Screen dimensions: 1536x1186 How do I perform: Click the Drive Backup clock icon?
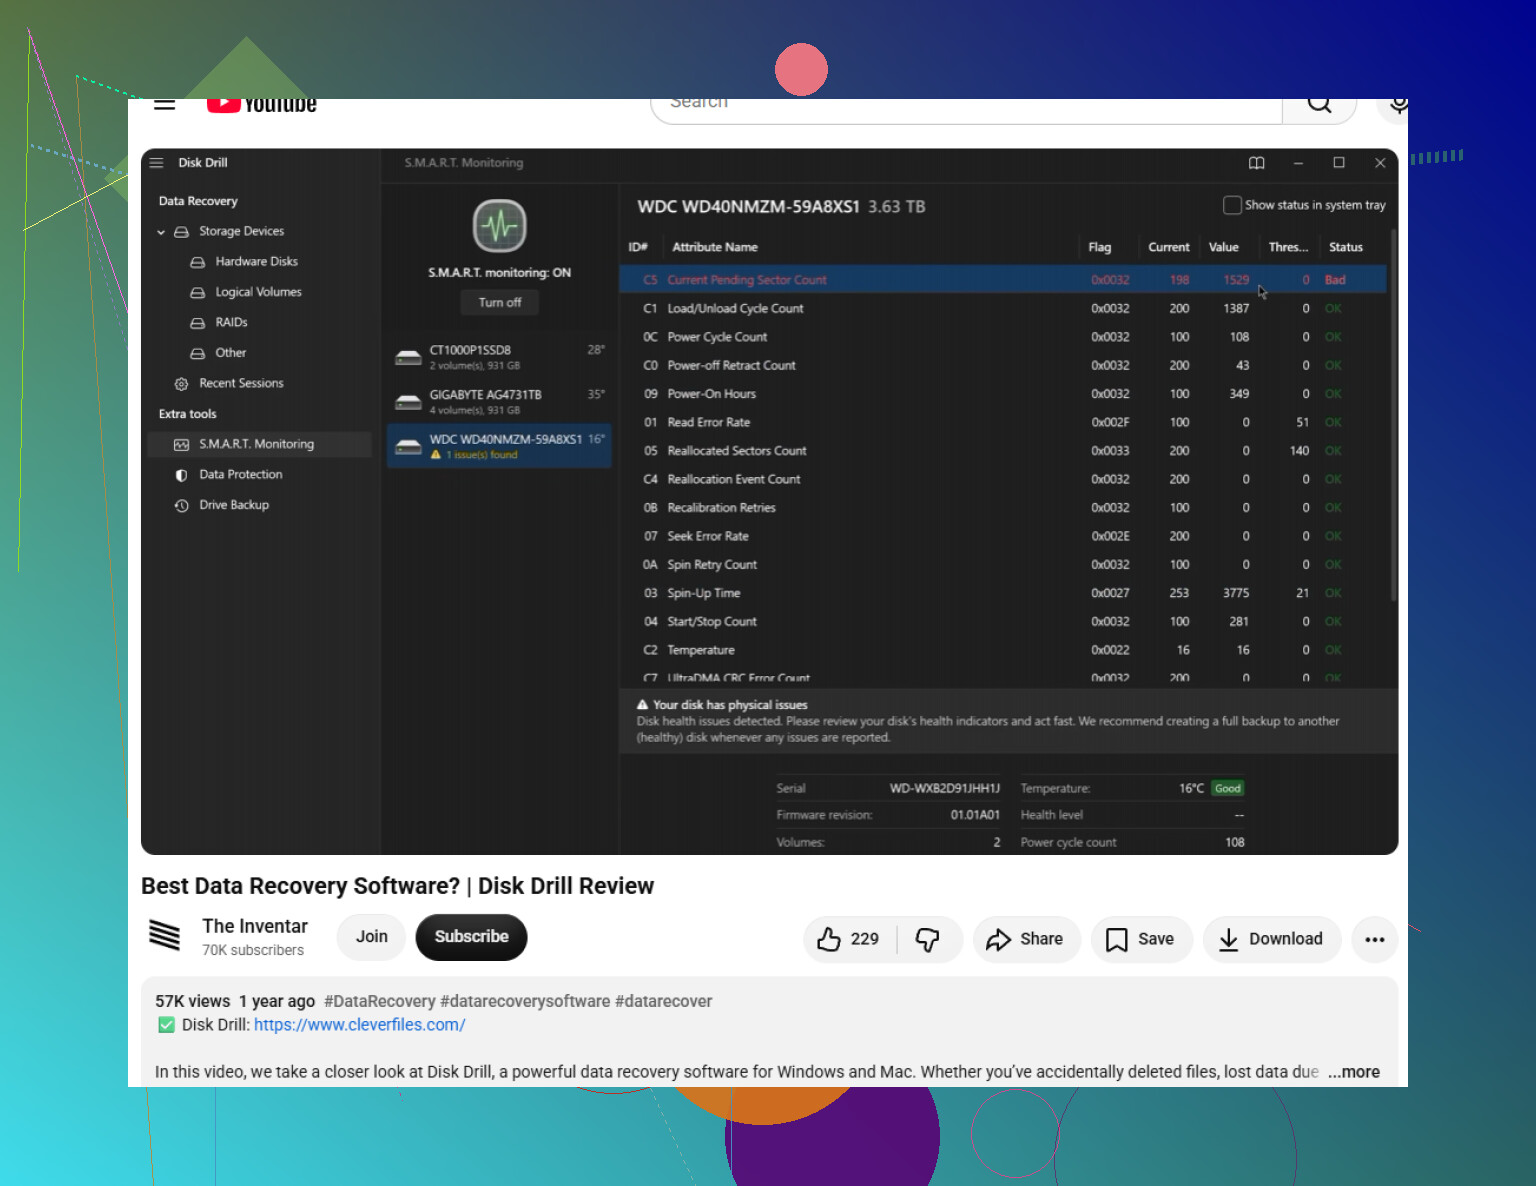(x=181, y=506)
